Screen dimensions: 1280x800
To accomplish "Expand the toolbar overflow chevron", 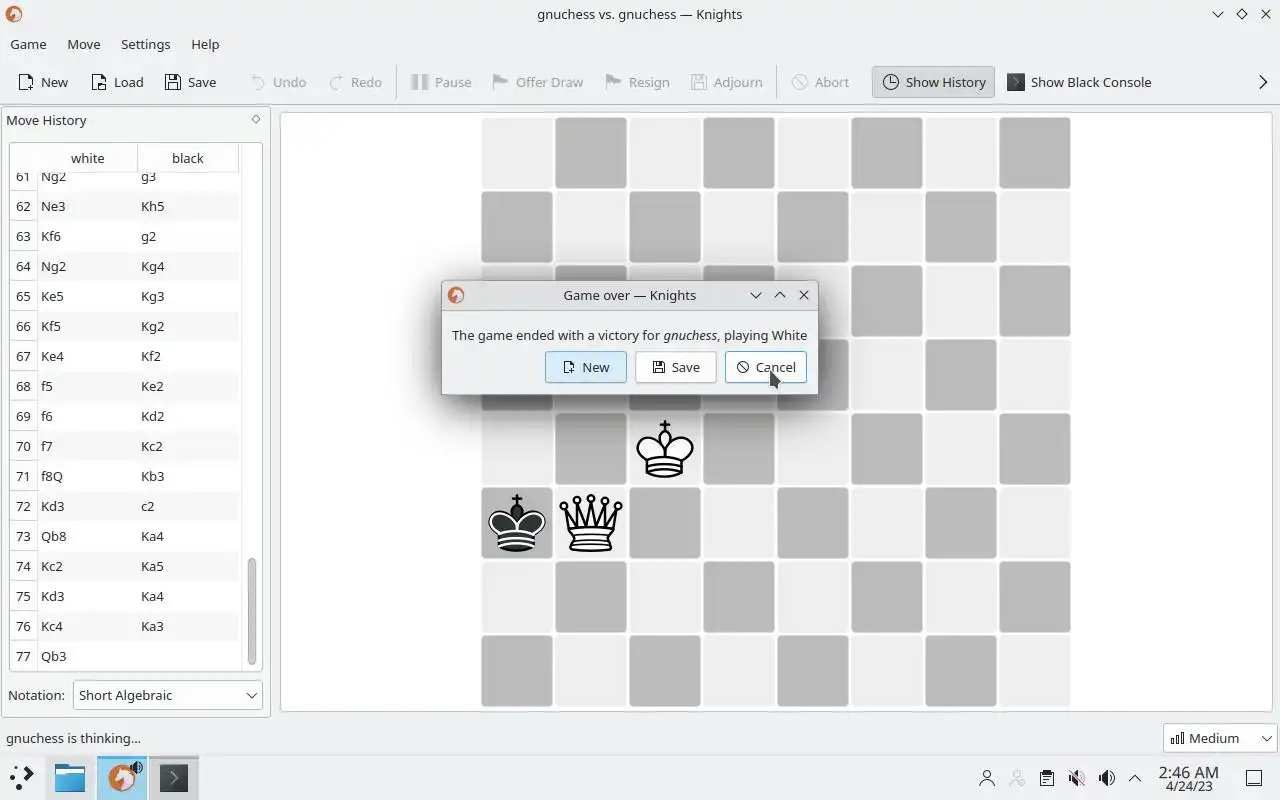I will [x=1263, y=82].
